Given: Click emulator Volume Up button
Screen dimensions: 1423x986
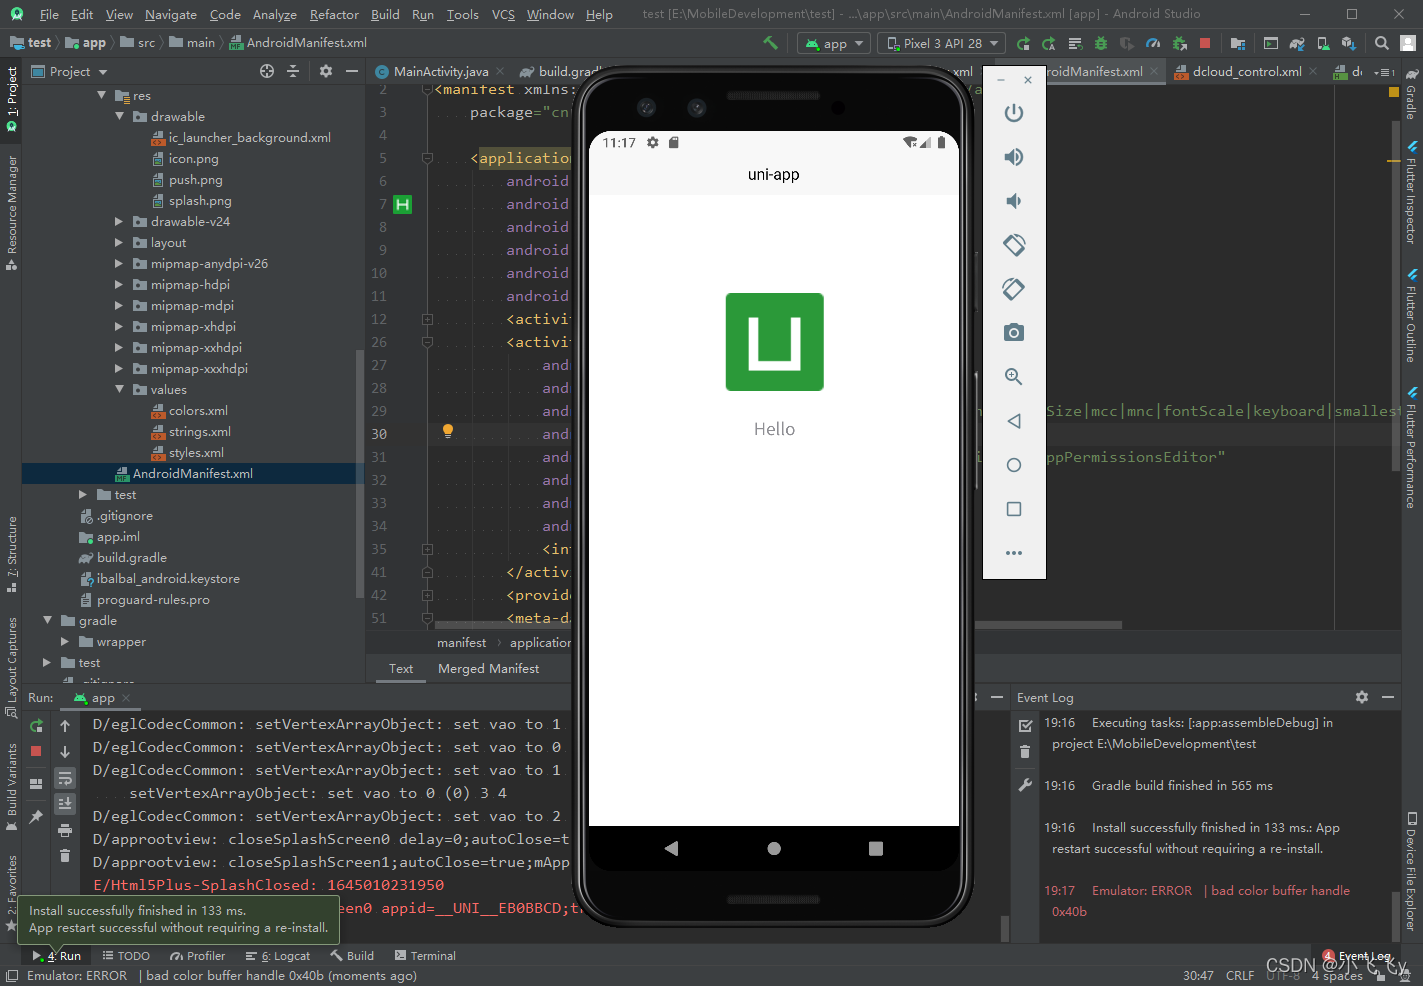Looking at the screenshot, I should (1014, 157).
